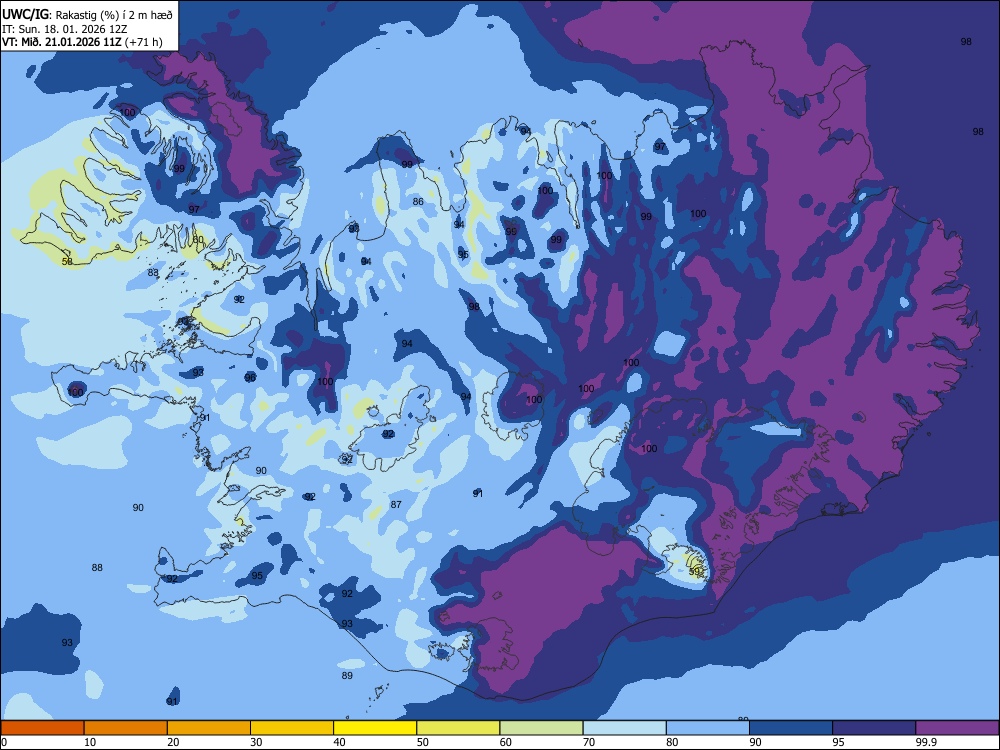Screen dimensions: 1000x750
Task: Select the orange 10–20 legend color band
Action: click(126, 728)
